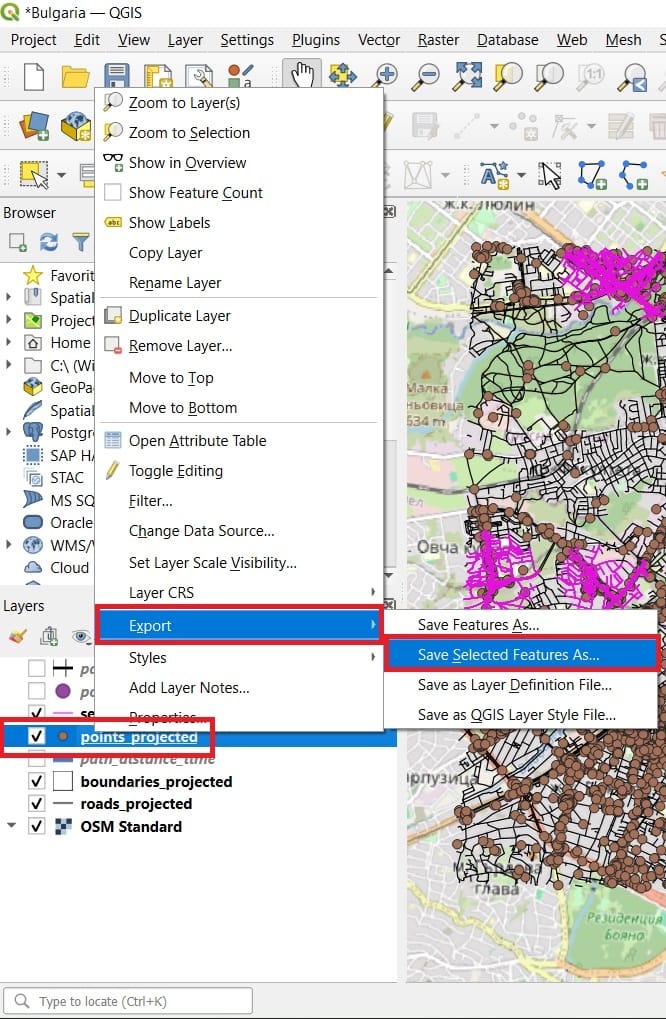This screenshot has width=666, height=1019.
Task: Open the Raster menu
Action: [x=438, y=40]
